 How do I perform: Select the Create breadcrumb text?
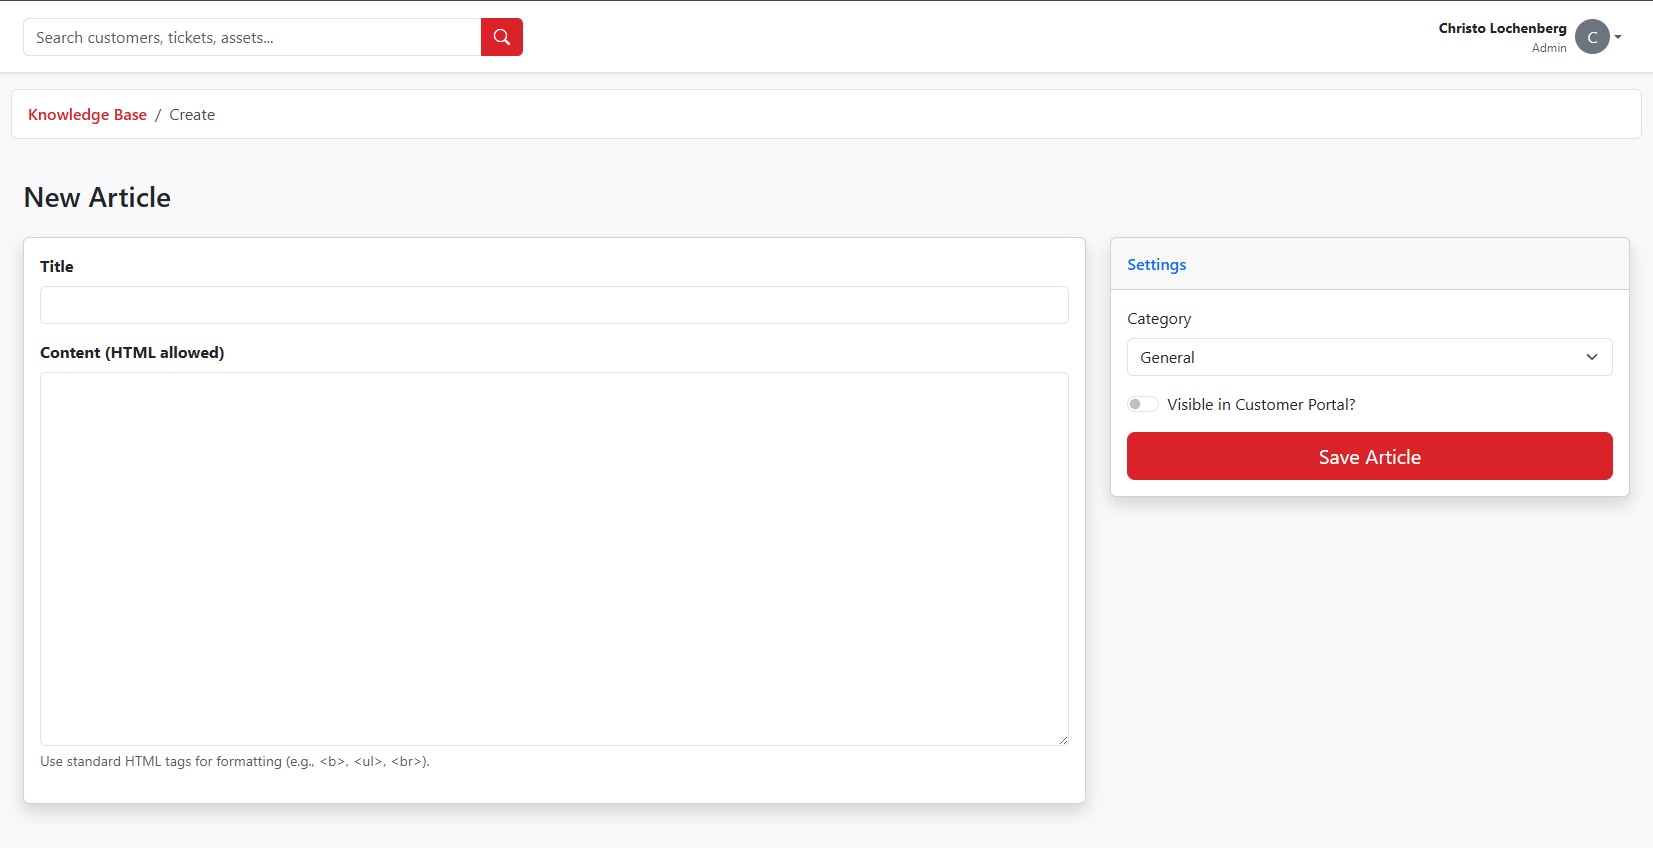[x=192, y=115]
